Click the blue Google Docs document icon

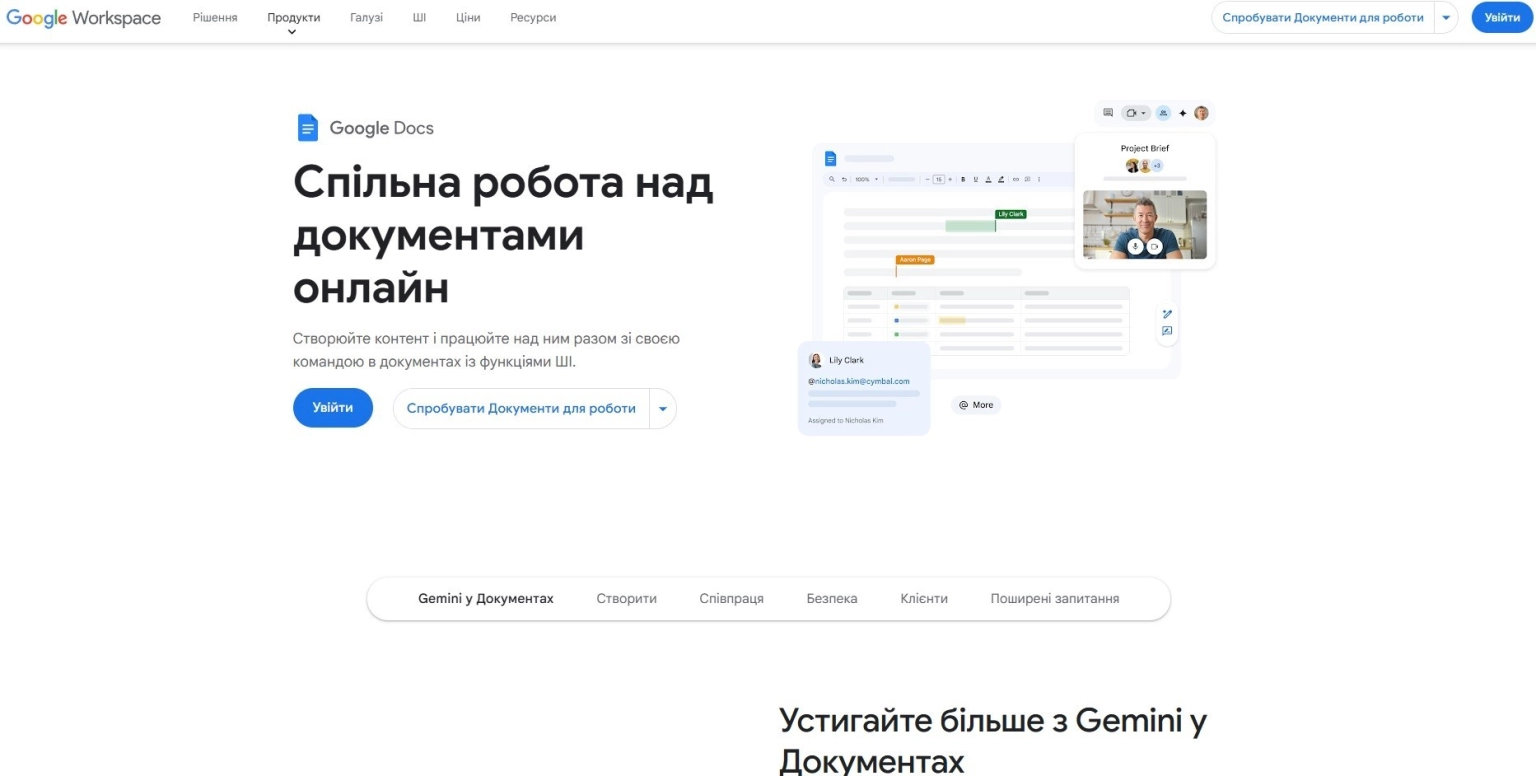tap(307, 128)
